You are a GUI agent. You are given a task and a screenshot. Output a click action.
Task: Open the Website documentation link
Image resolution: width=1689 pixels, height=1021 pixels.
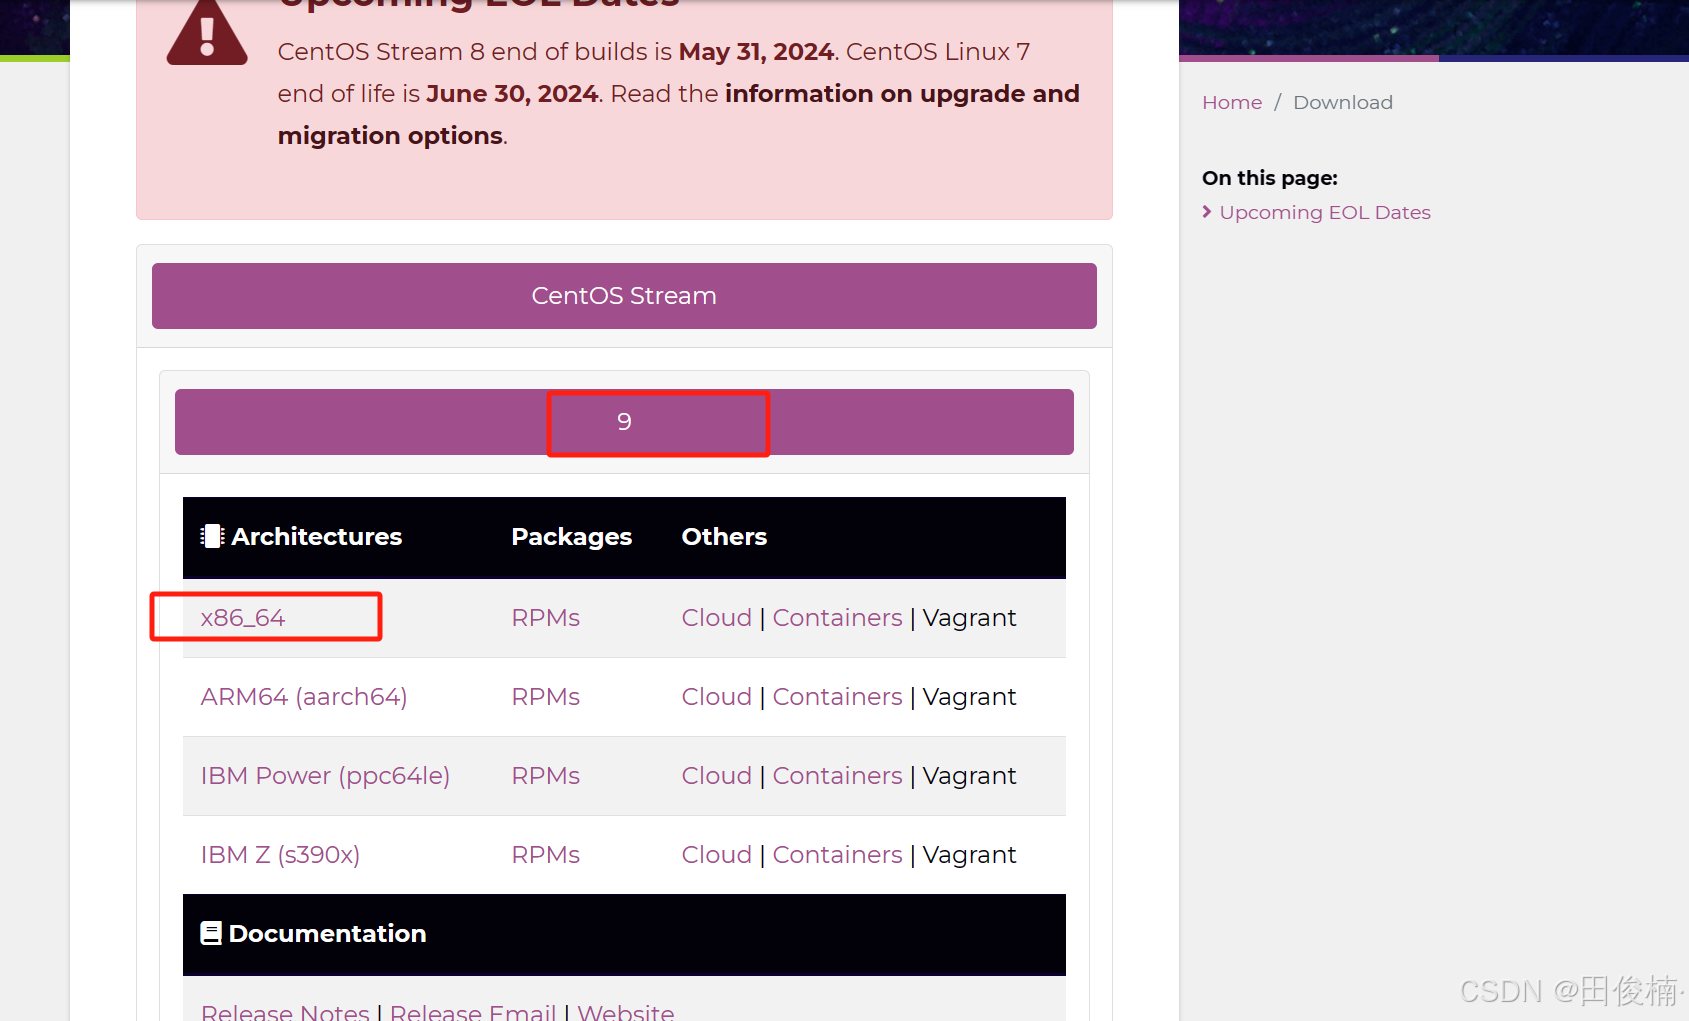click(x=626, y=1011)
